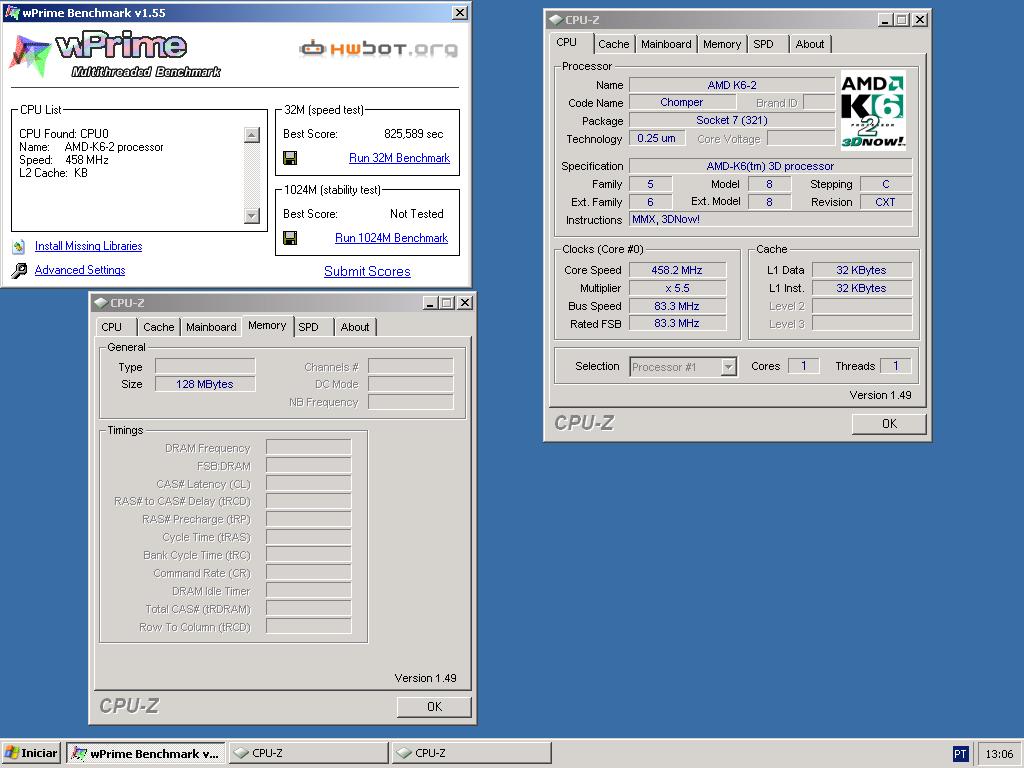This screenshot has height=768, width=1024.
Task: Run the 32M Benchmark
Action: point(399,158)
